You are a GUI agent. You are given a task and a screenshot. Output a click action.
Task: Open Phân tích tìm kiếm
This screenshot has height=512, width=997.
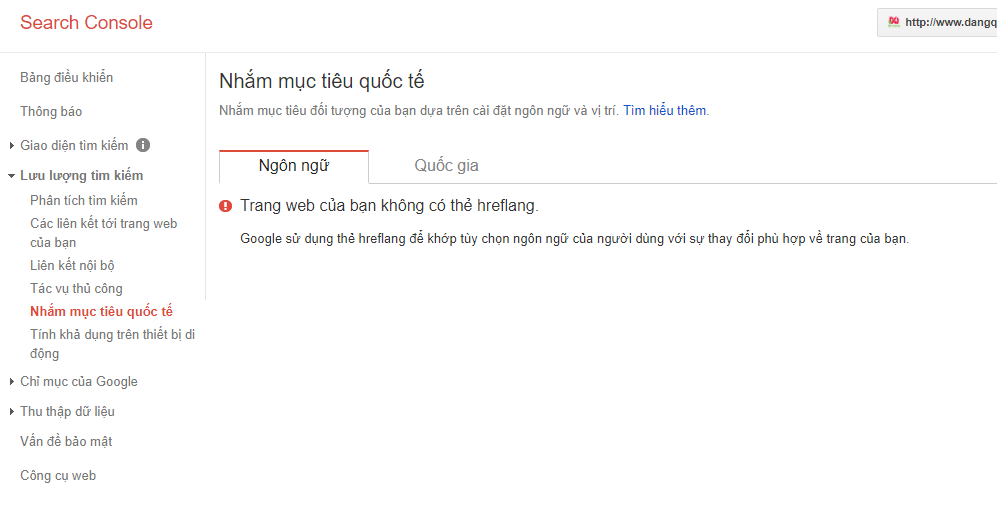[x=84, y=200]
